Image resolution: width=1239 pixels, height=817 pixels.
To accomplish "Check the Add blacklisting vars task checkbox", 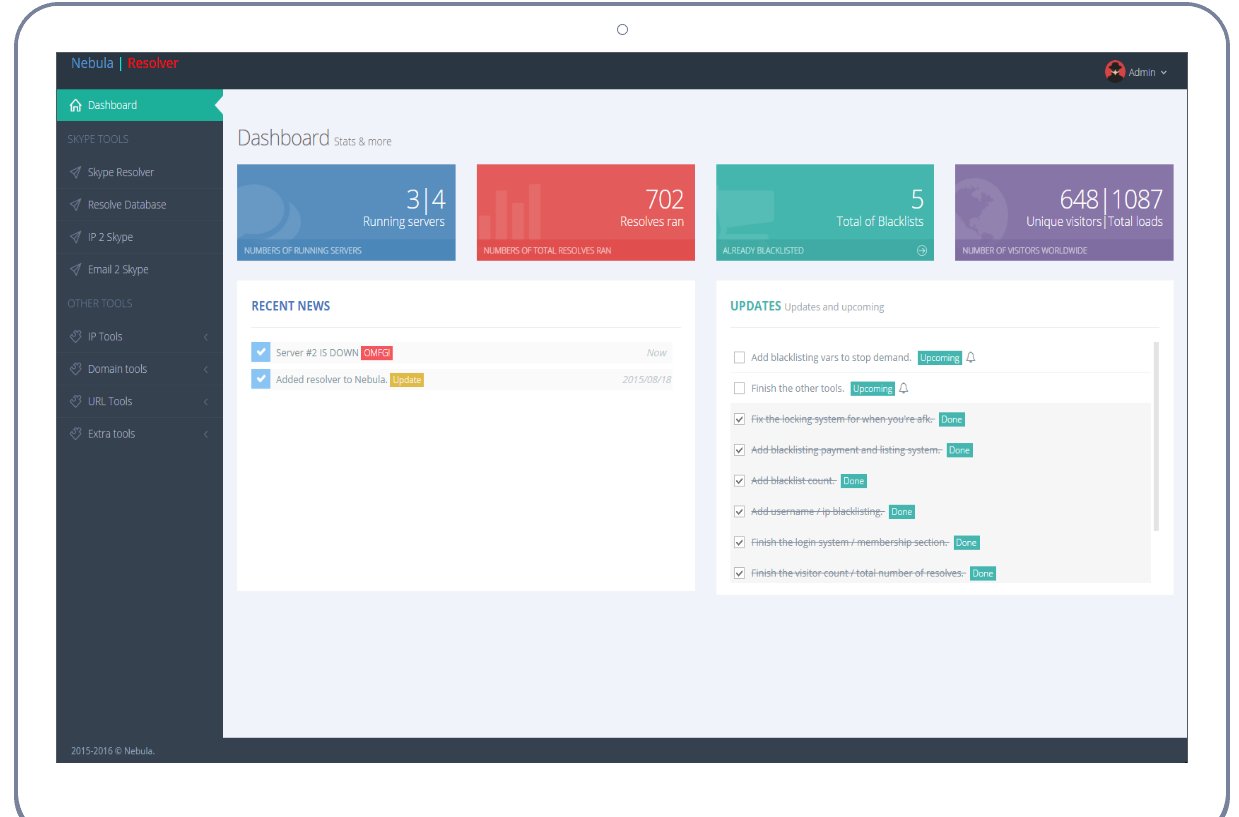I will [x=739, y=357].
